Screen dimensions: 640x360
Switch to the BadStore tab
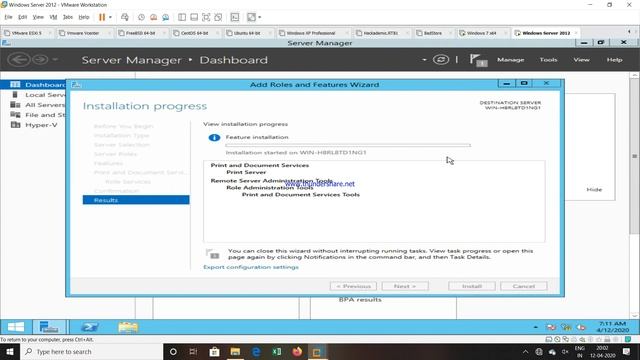point(433,33)
